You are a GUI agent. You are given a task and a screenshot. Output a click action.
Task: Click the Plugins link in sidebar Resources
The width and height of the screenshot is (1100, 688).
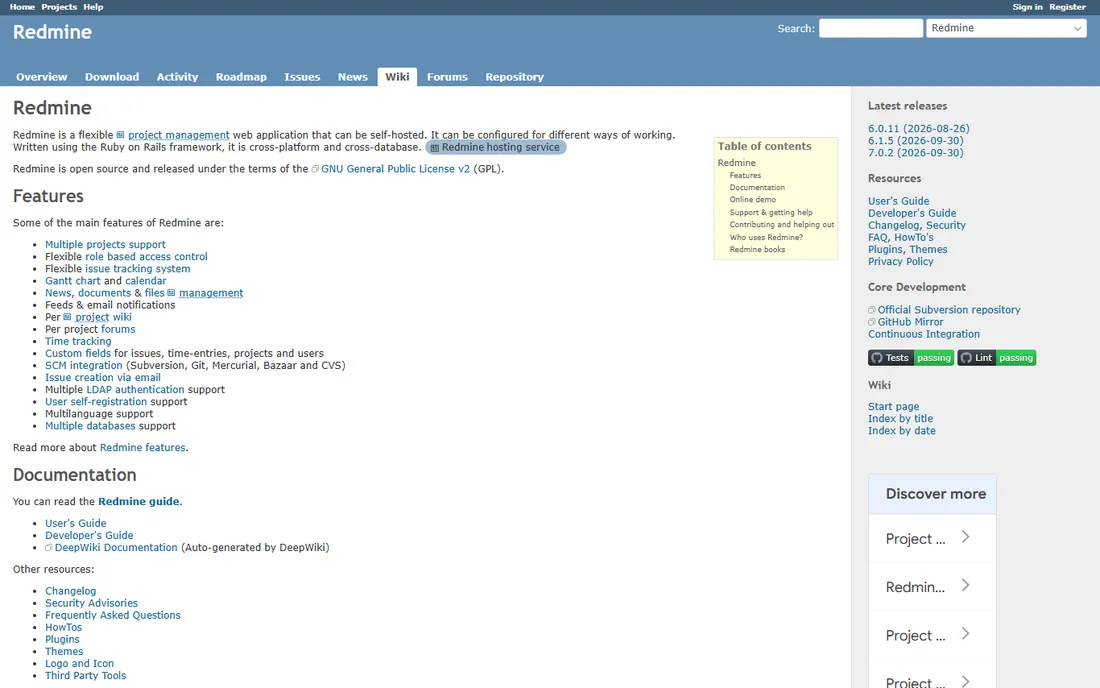(x=885, y=250)
